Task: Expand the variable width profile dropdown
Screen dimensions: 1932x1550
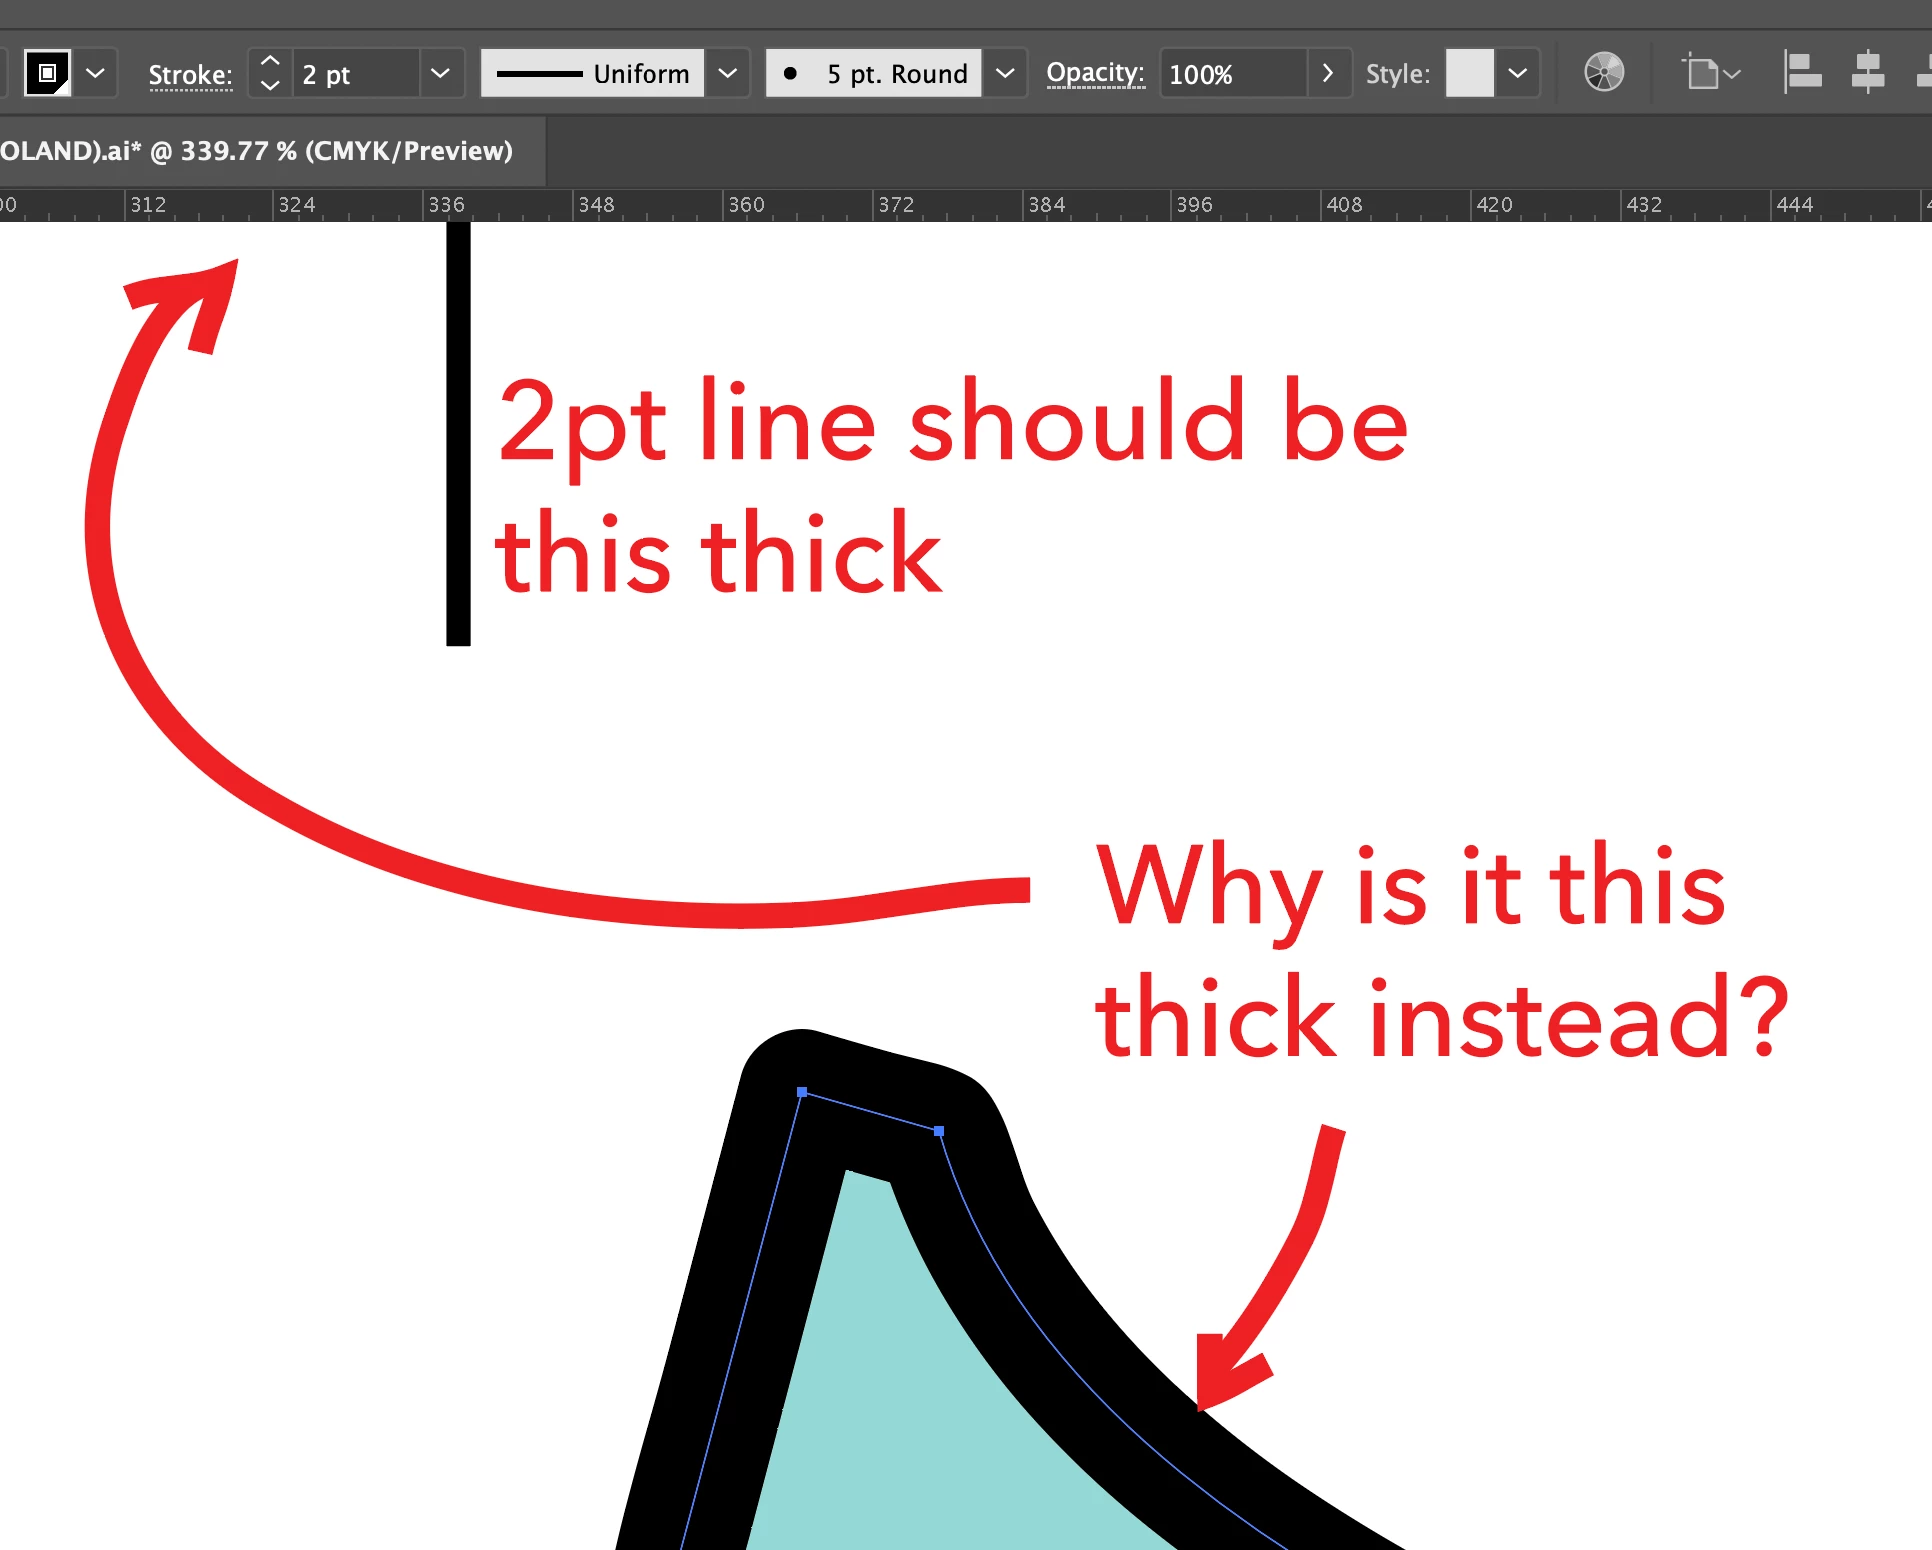Action: coord(728,73)
